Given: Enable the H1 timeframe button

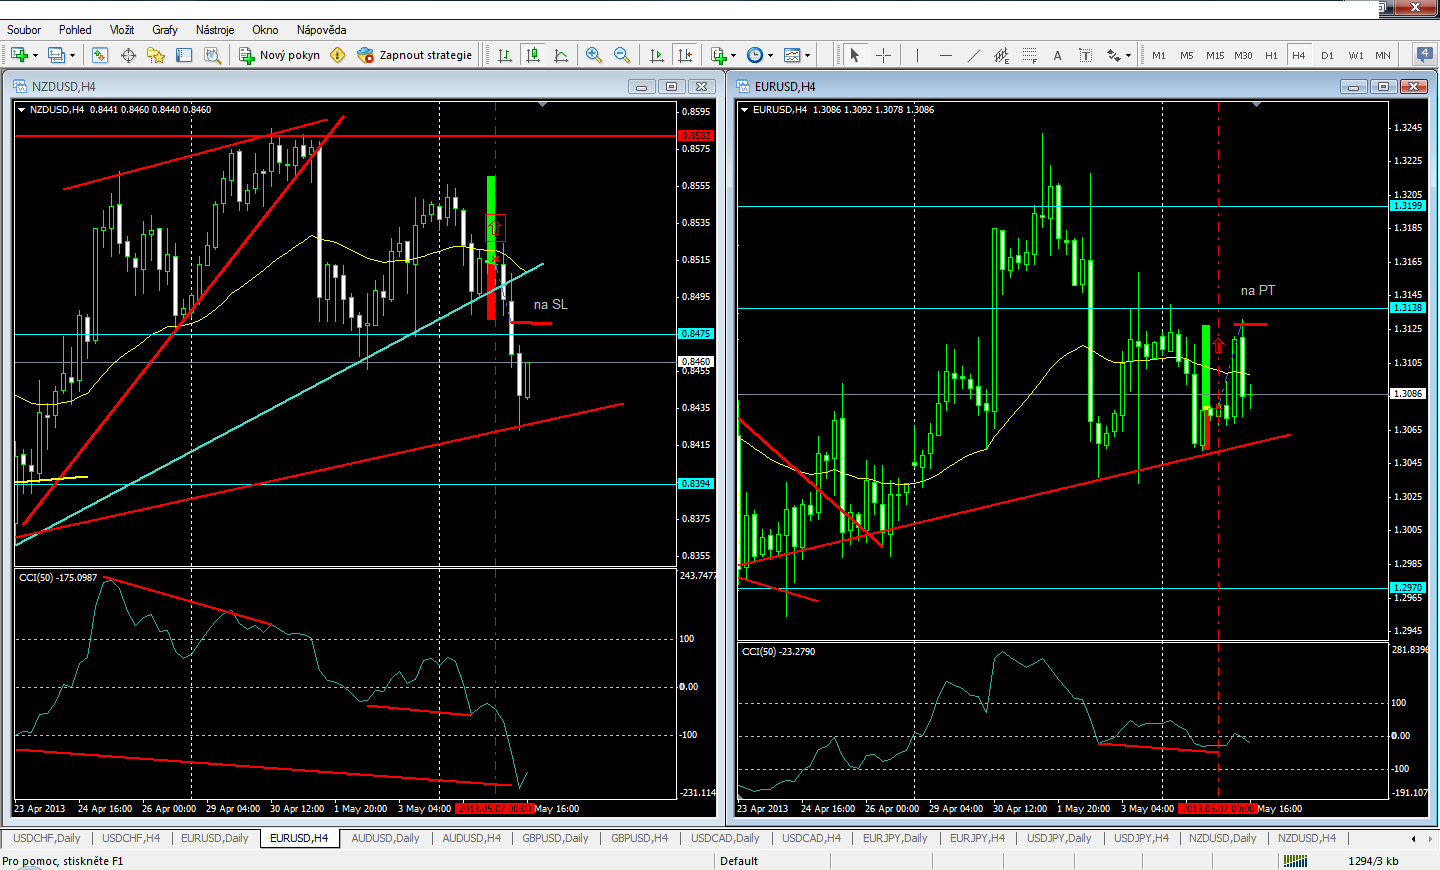Looking at the screenshot, I should coord(1271,55).
